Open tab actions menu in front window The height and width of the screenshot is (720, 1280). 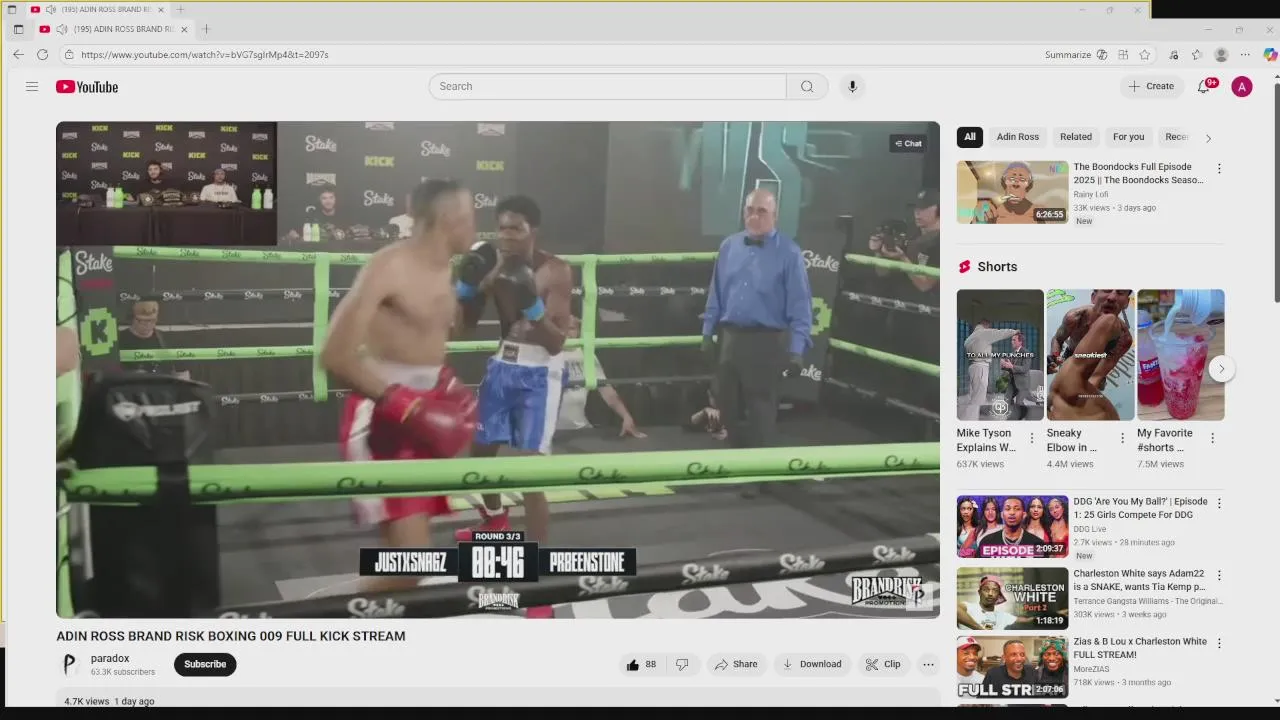tap(18, 29)
